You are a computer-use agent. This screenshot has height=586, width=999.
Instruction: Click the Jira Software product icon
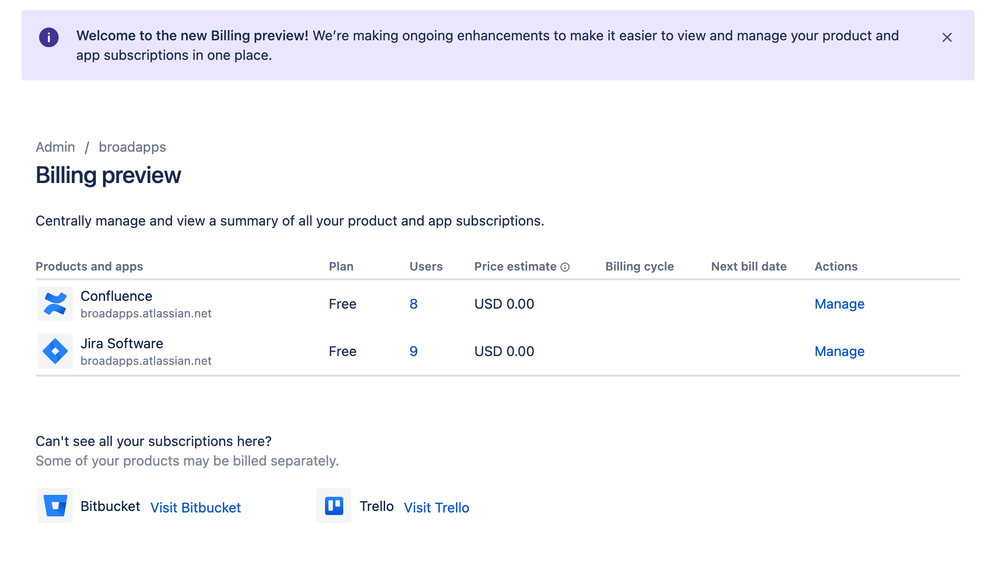(x=55, y=351)
